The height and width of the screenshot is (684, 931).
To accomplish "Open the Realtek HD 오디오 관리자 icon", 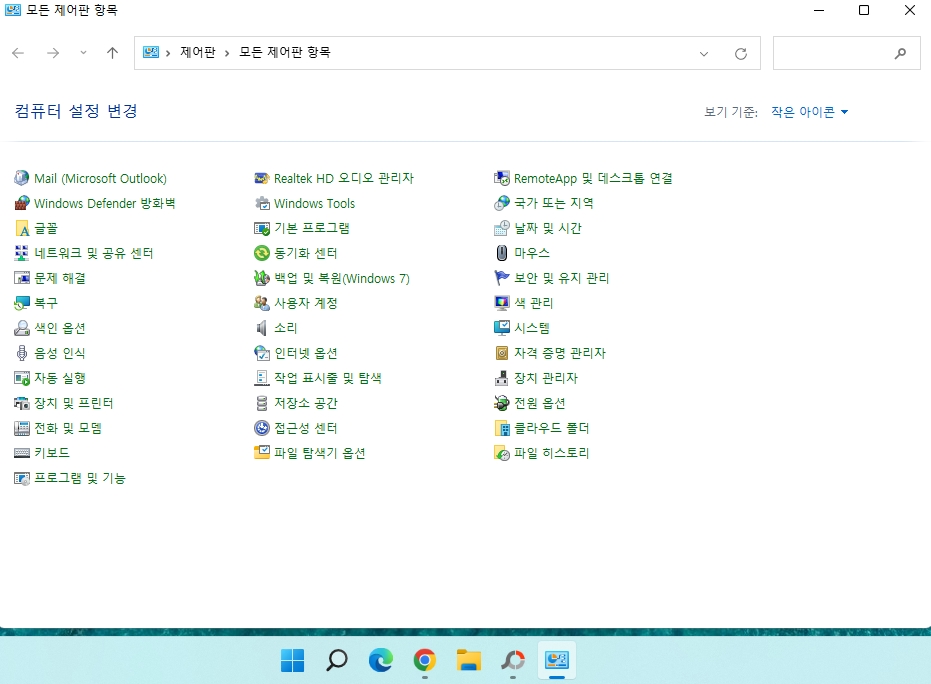I will pyautogui.click(x=261, y=178).
